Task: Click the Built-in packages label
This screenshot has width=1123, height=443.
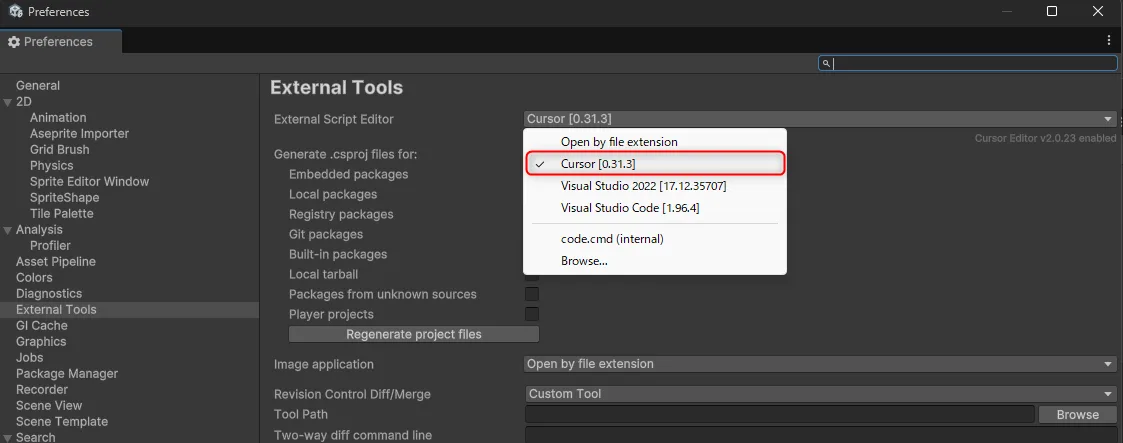Action: (x=337, y=255)
